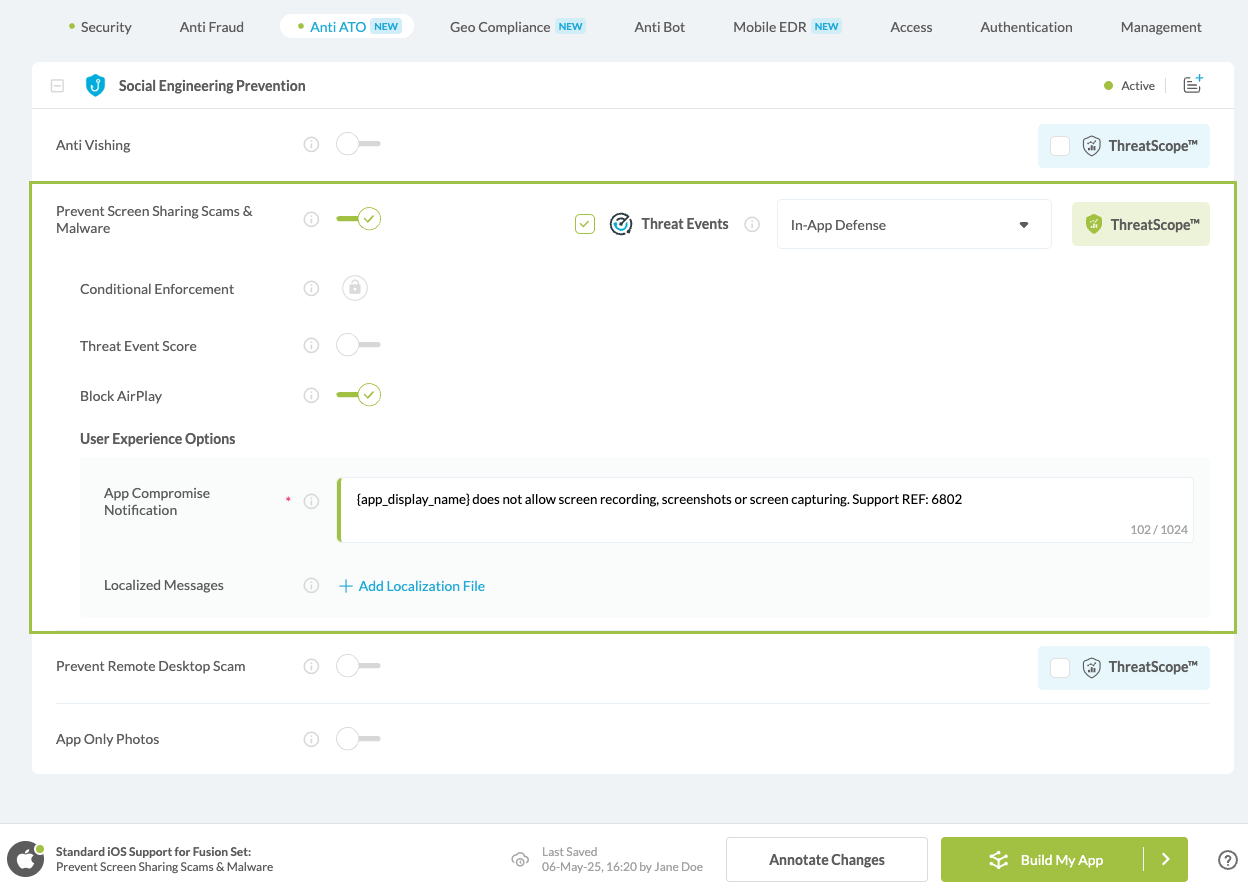Click the Social Engineering Prevention shield icon
The image size is (1248, 891).
[94, 85]
